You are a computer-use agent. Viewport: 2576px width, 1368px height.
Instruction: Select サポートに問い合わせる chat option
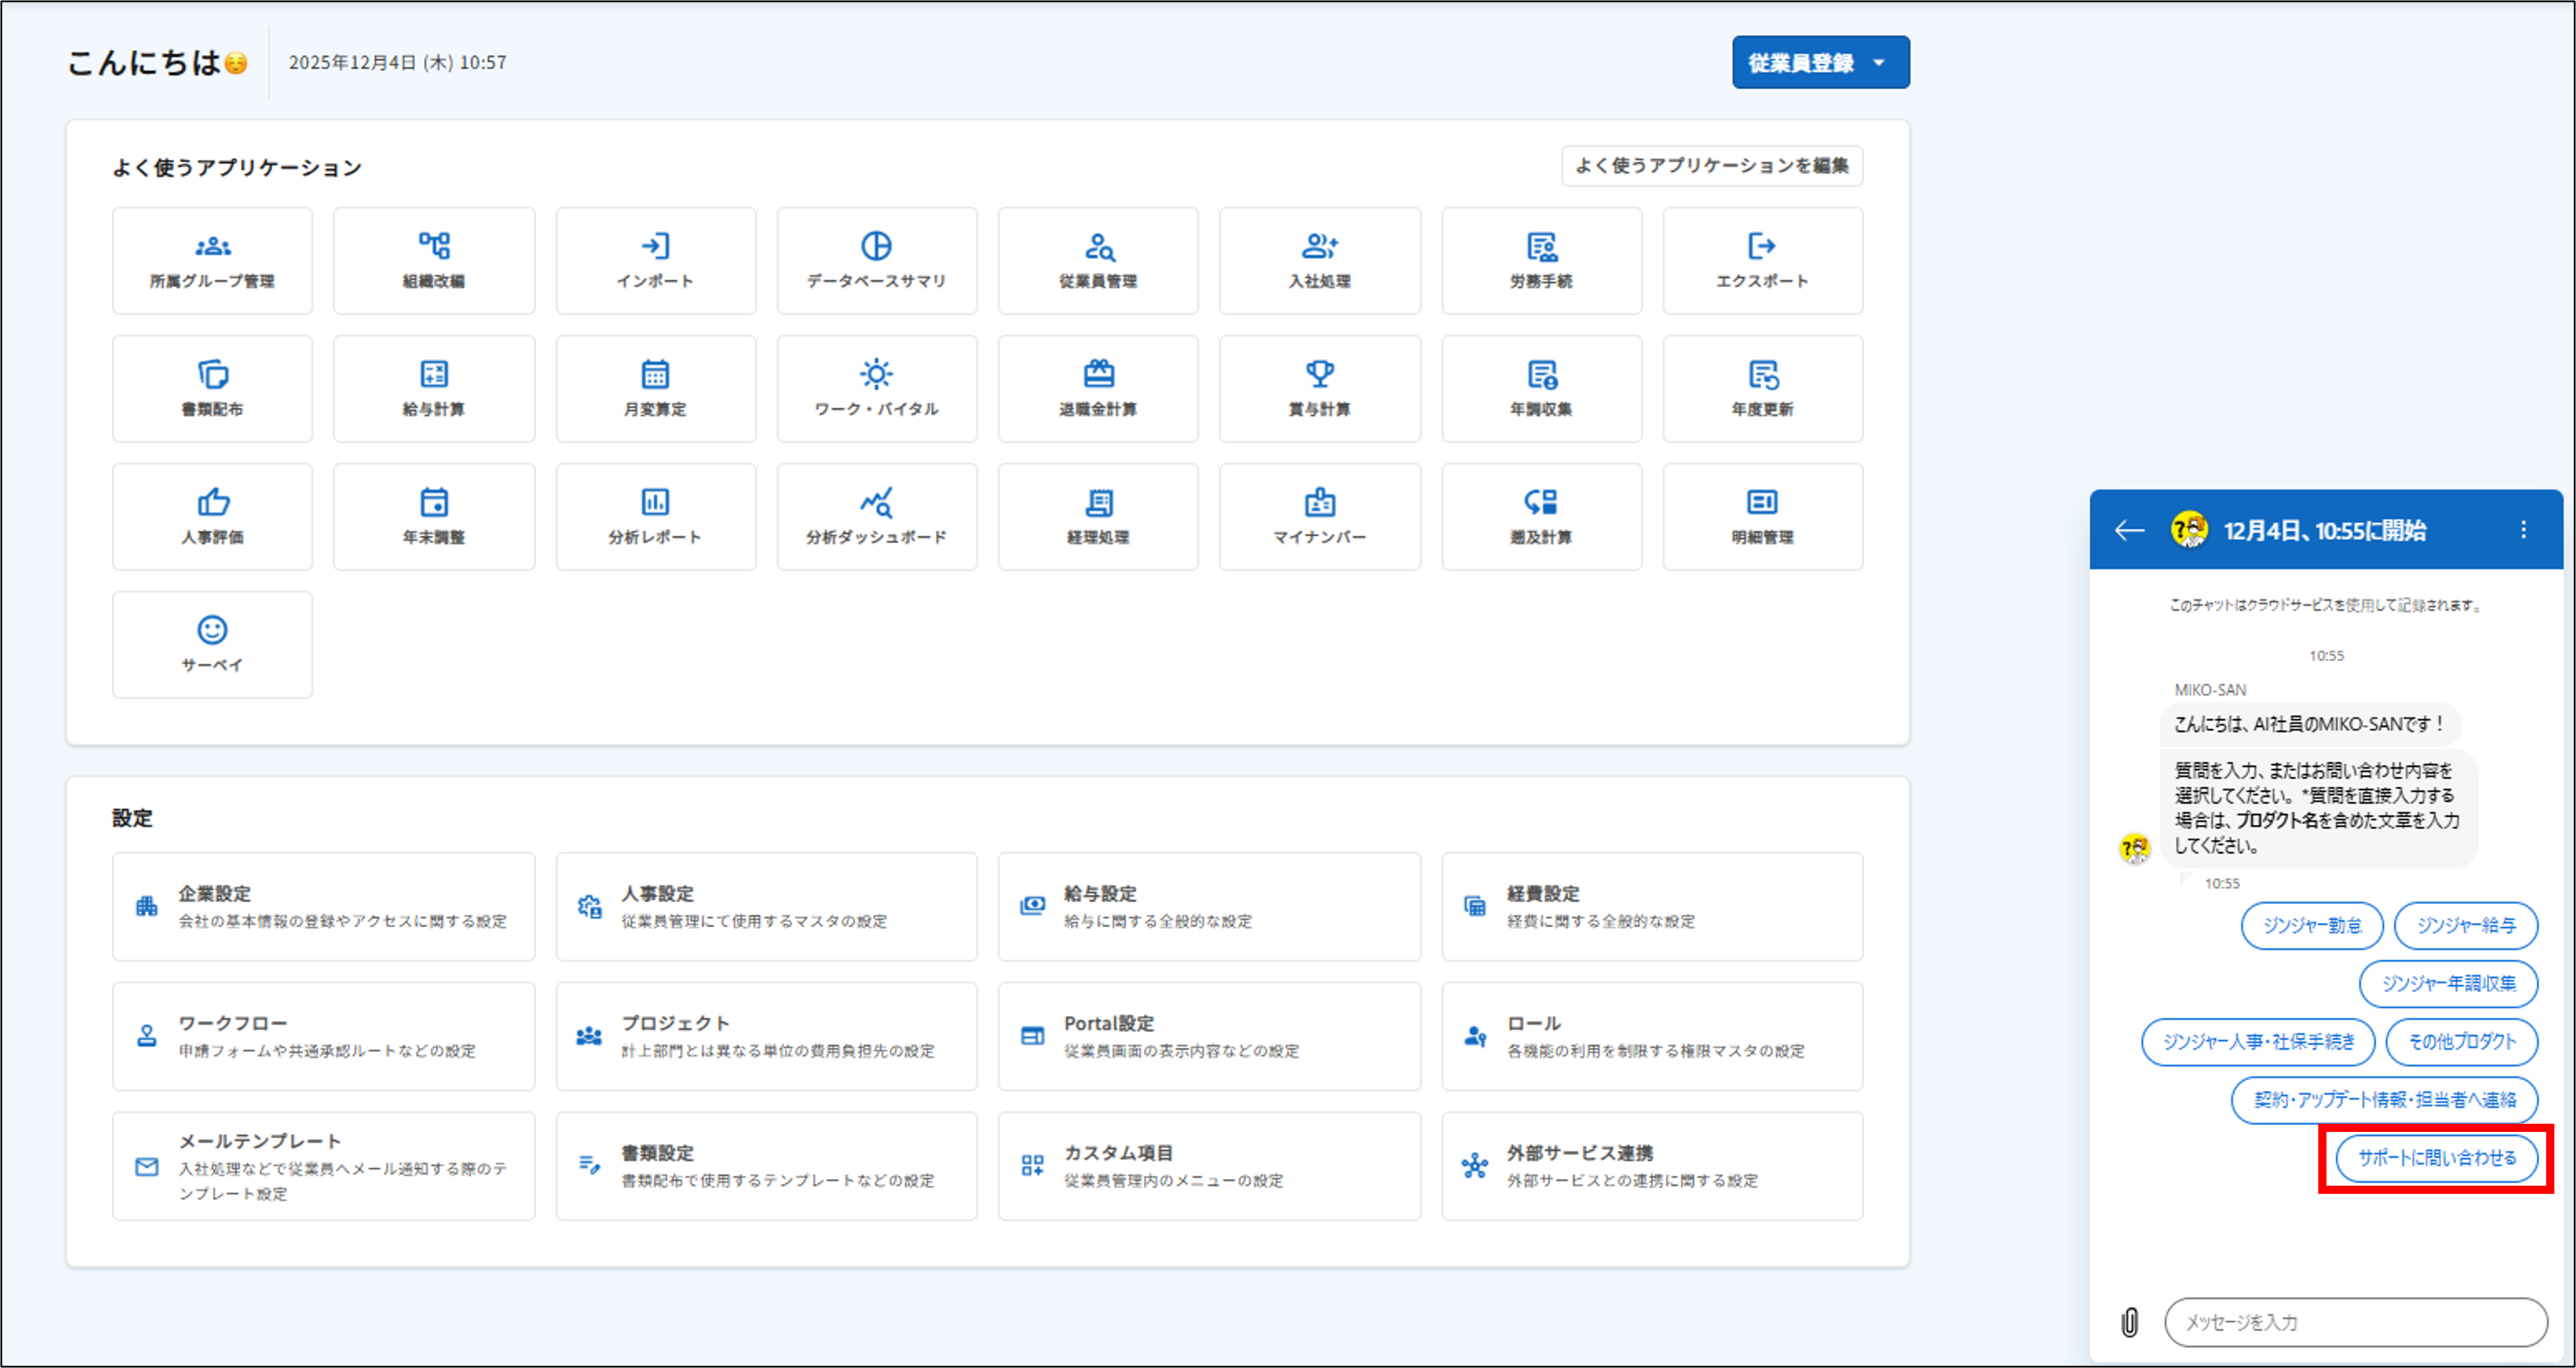(x=2436, y=1158)
